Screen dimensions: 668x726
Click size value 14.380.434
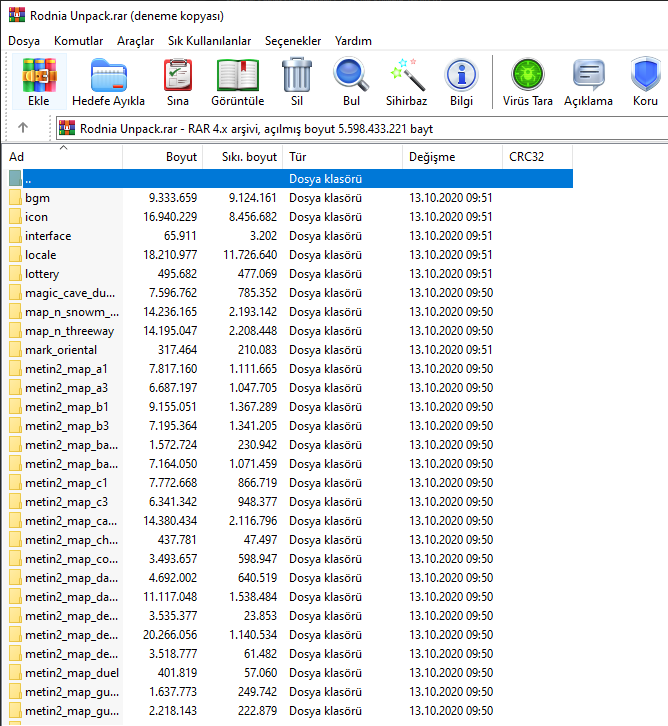(170, 520)
